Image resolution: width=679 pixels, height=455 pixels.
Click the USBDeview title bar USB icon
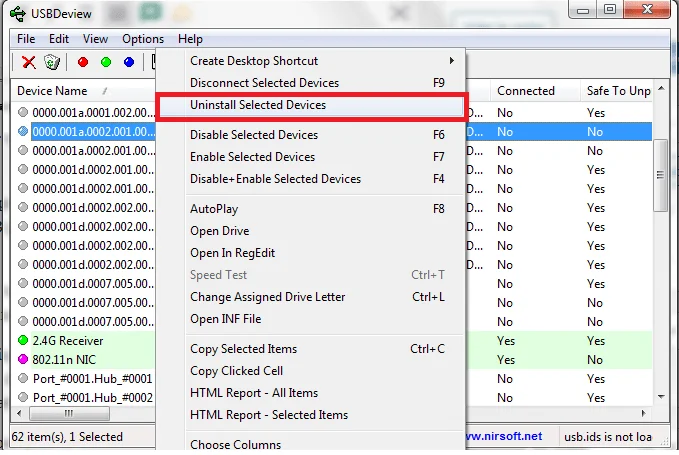tap(23, 14)
